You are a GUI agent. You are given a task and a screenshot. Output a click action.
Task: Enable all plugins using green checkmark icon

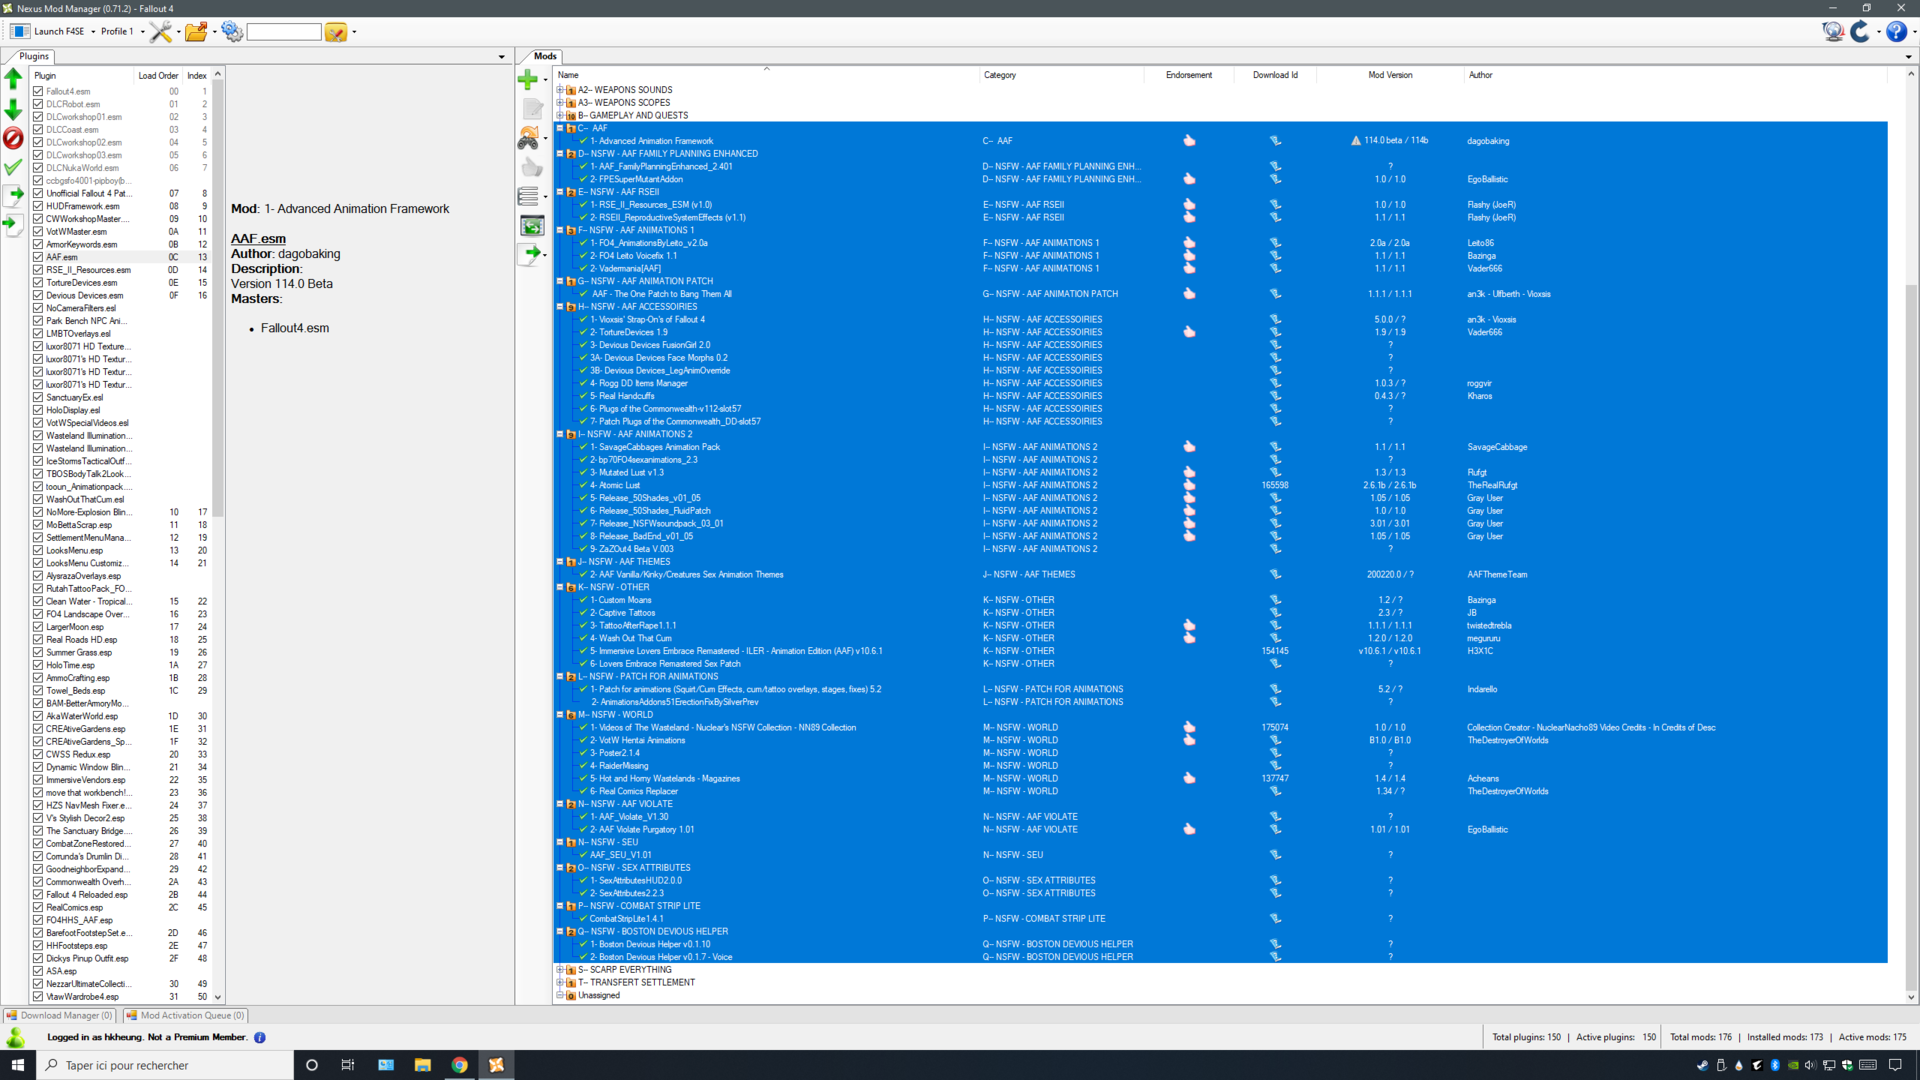point(13,167)
